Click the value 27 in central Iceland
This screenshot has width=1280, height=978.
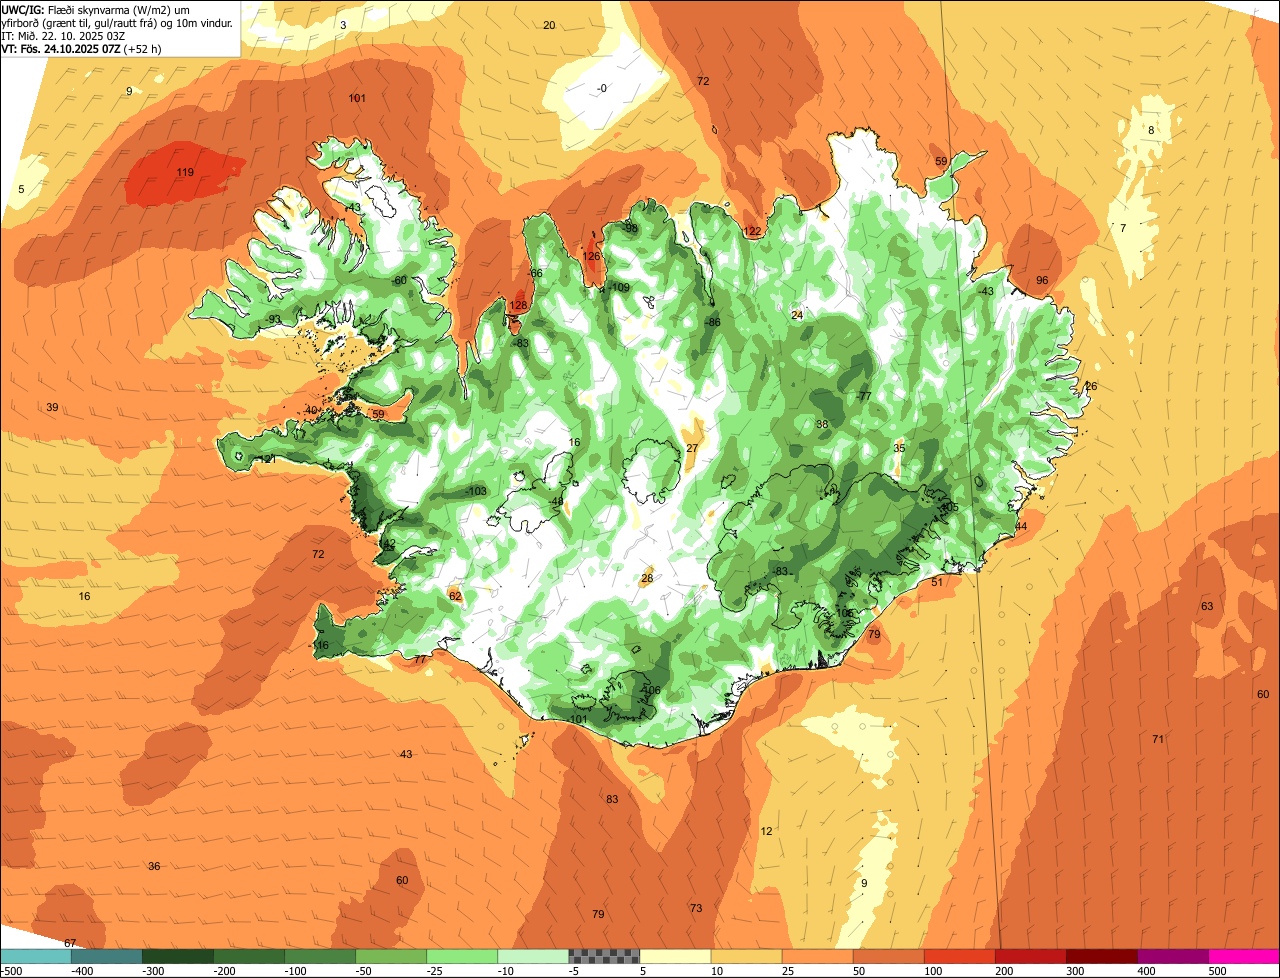[x=692, y=448]
